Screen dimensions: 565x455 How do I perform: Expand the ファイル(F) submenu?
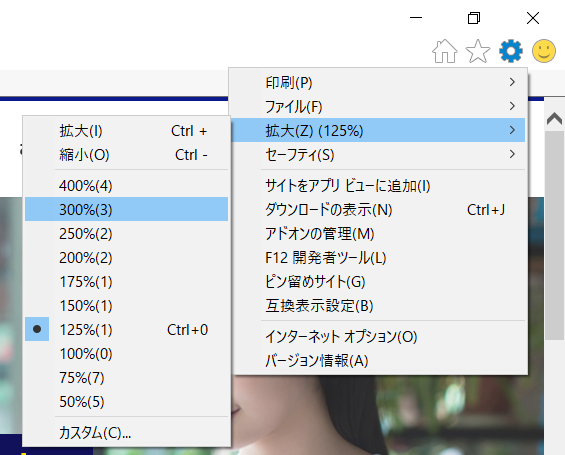pyautogui.click(x=378, y=106)
